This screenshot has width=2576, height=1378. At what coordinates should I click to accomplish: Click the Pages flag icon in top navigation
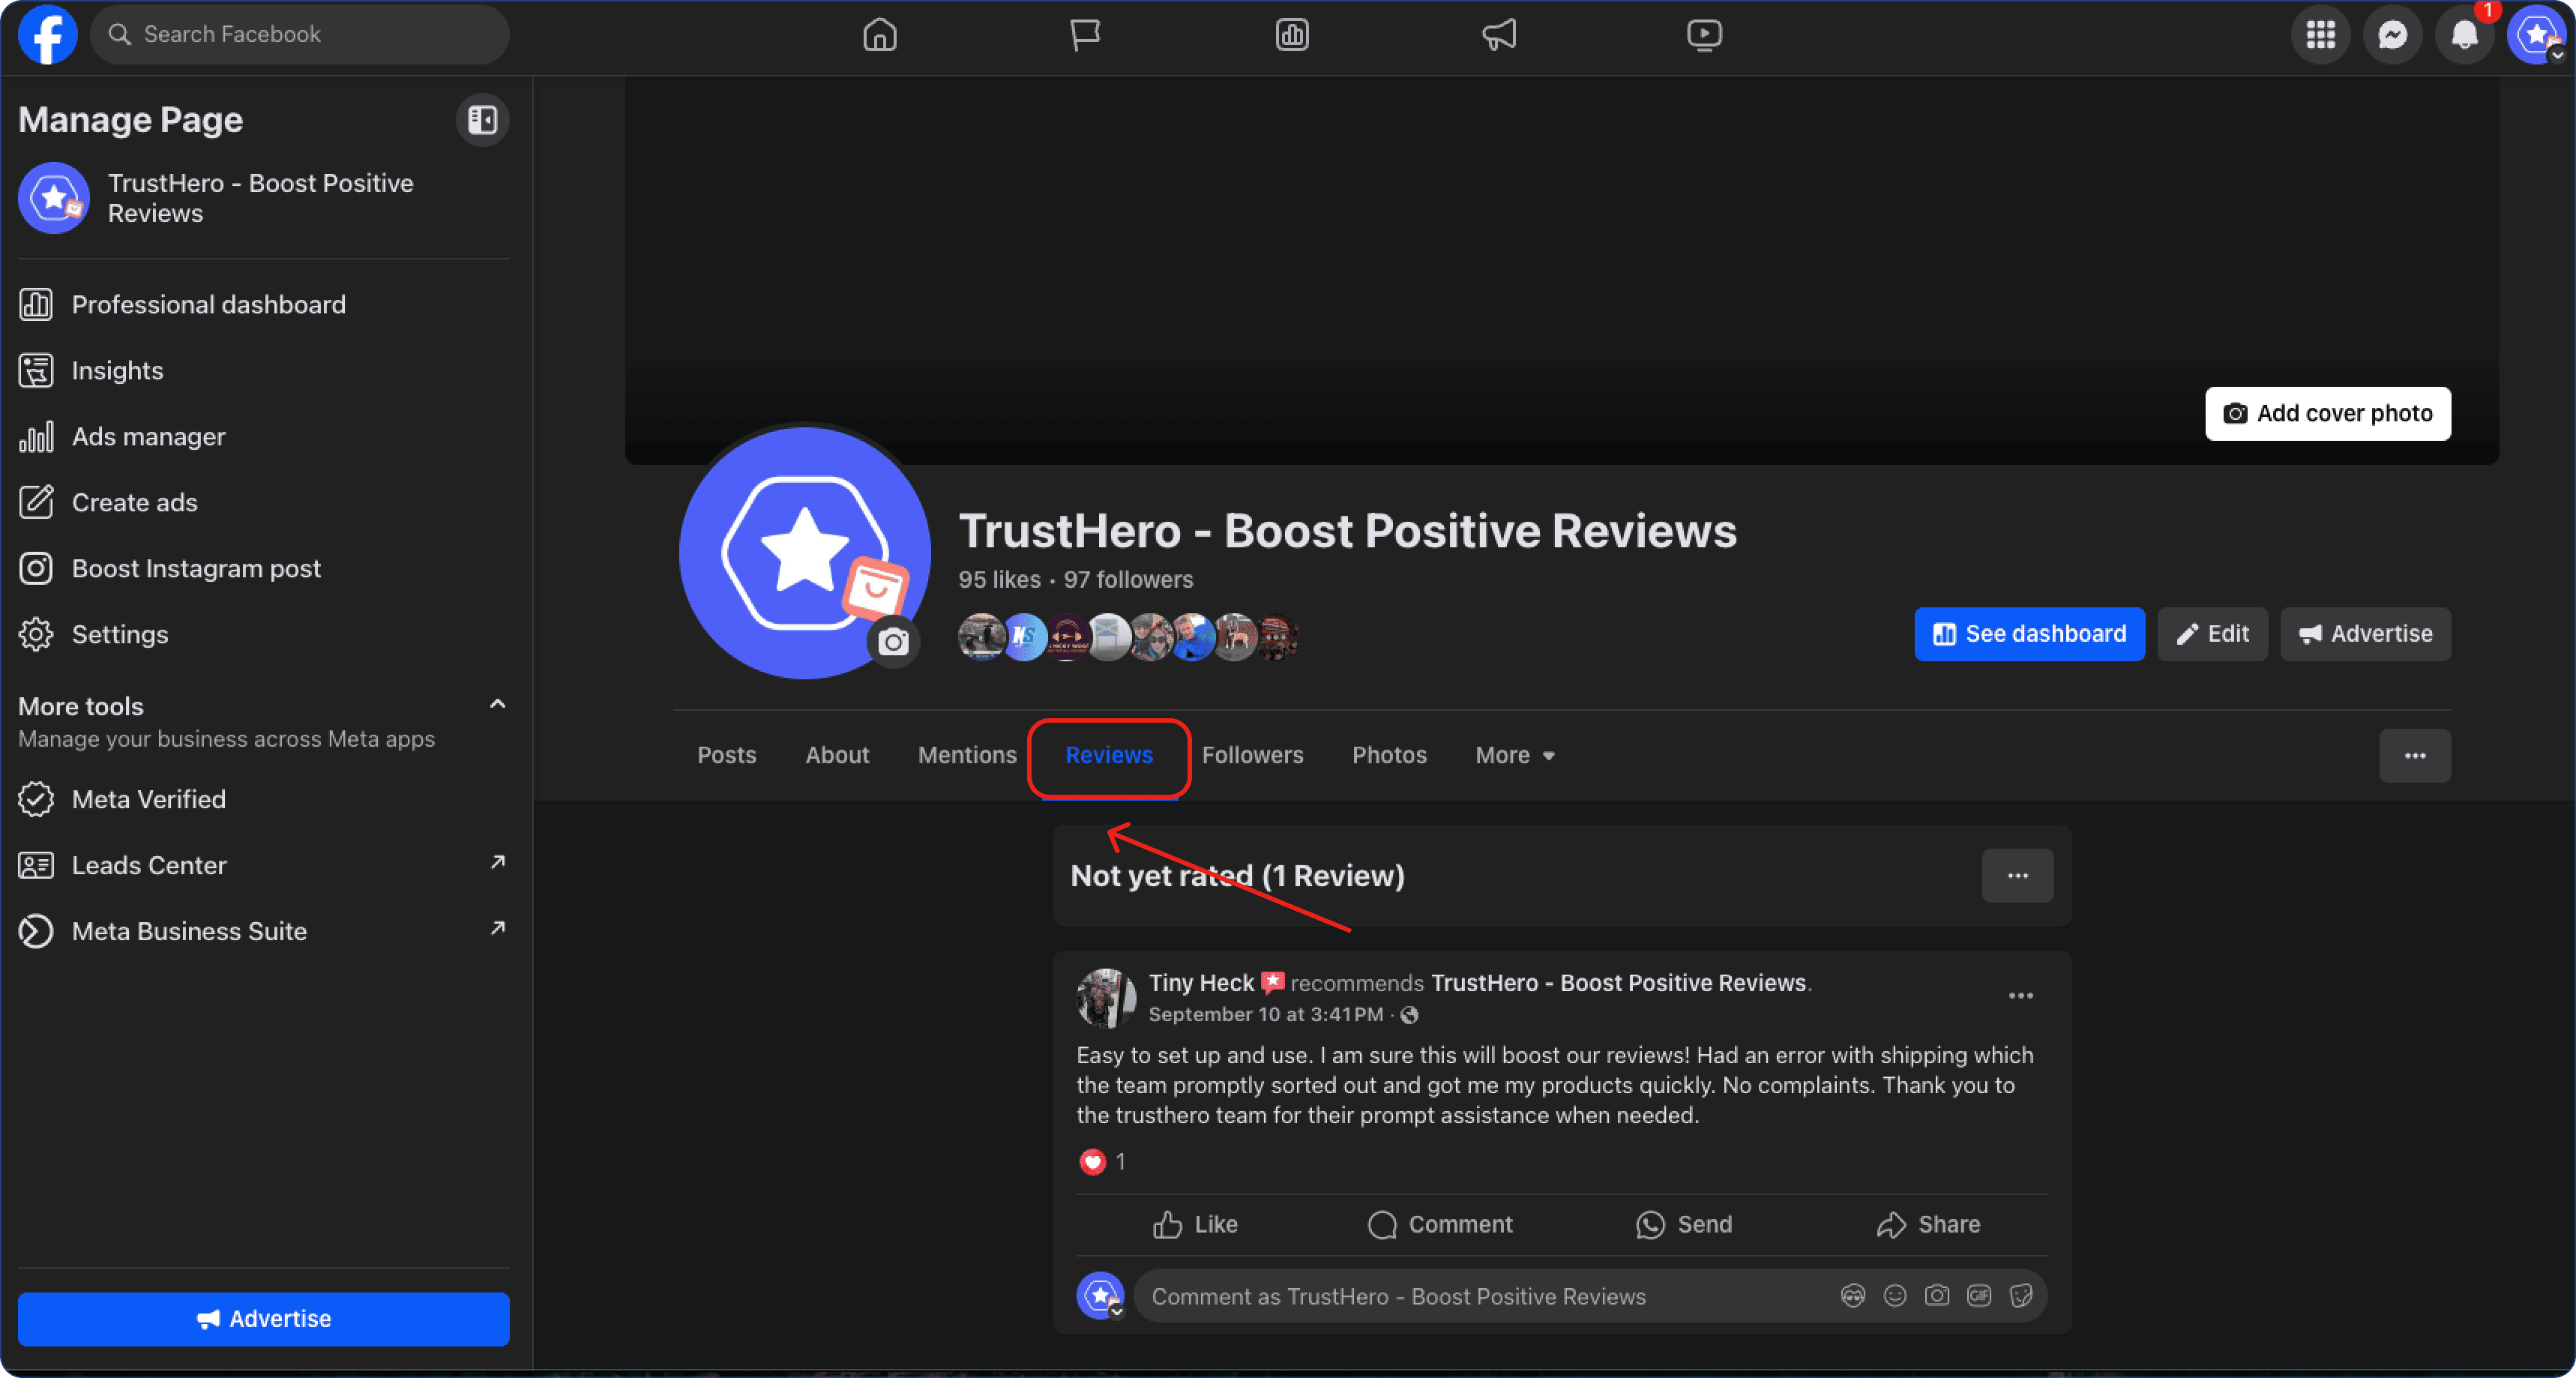click(x=1085, y=35)
